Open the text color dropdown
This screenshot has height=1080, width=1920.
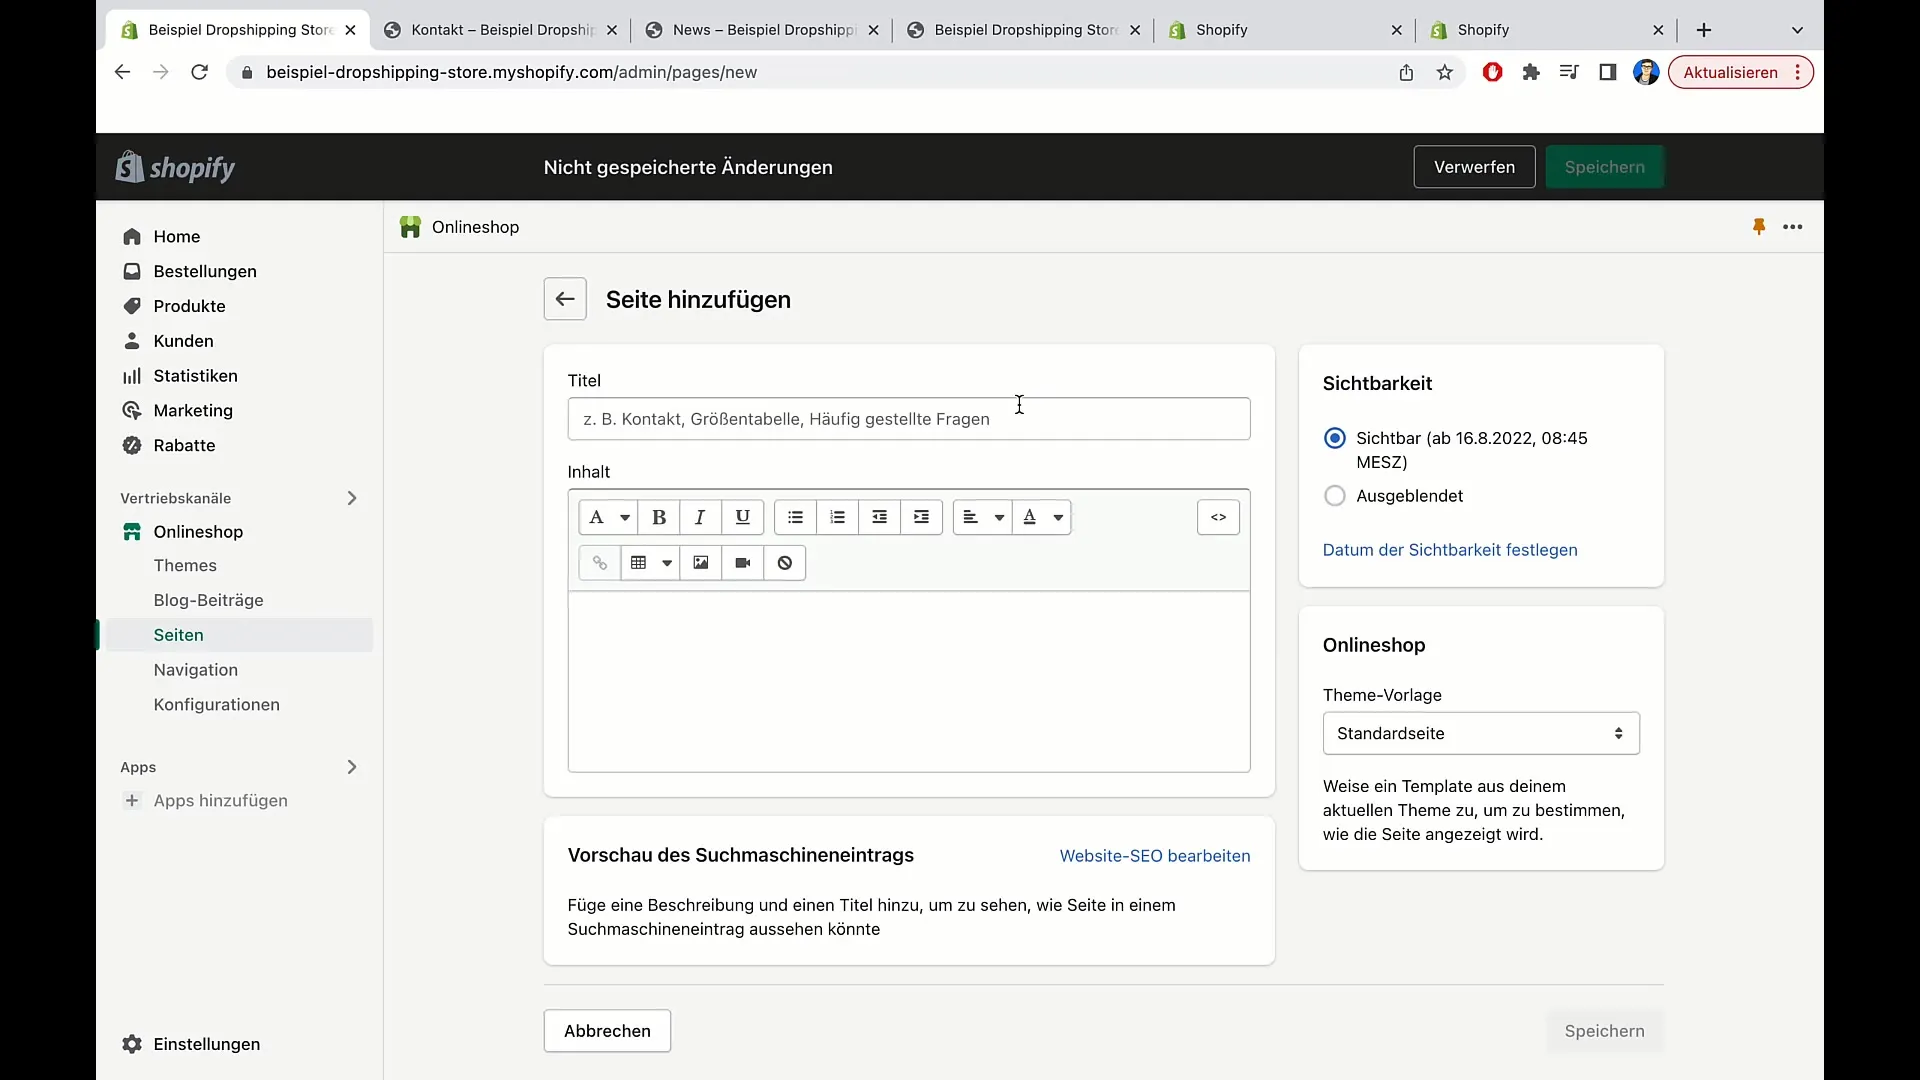(1042, 517)
